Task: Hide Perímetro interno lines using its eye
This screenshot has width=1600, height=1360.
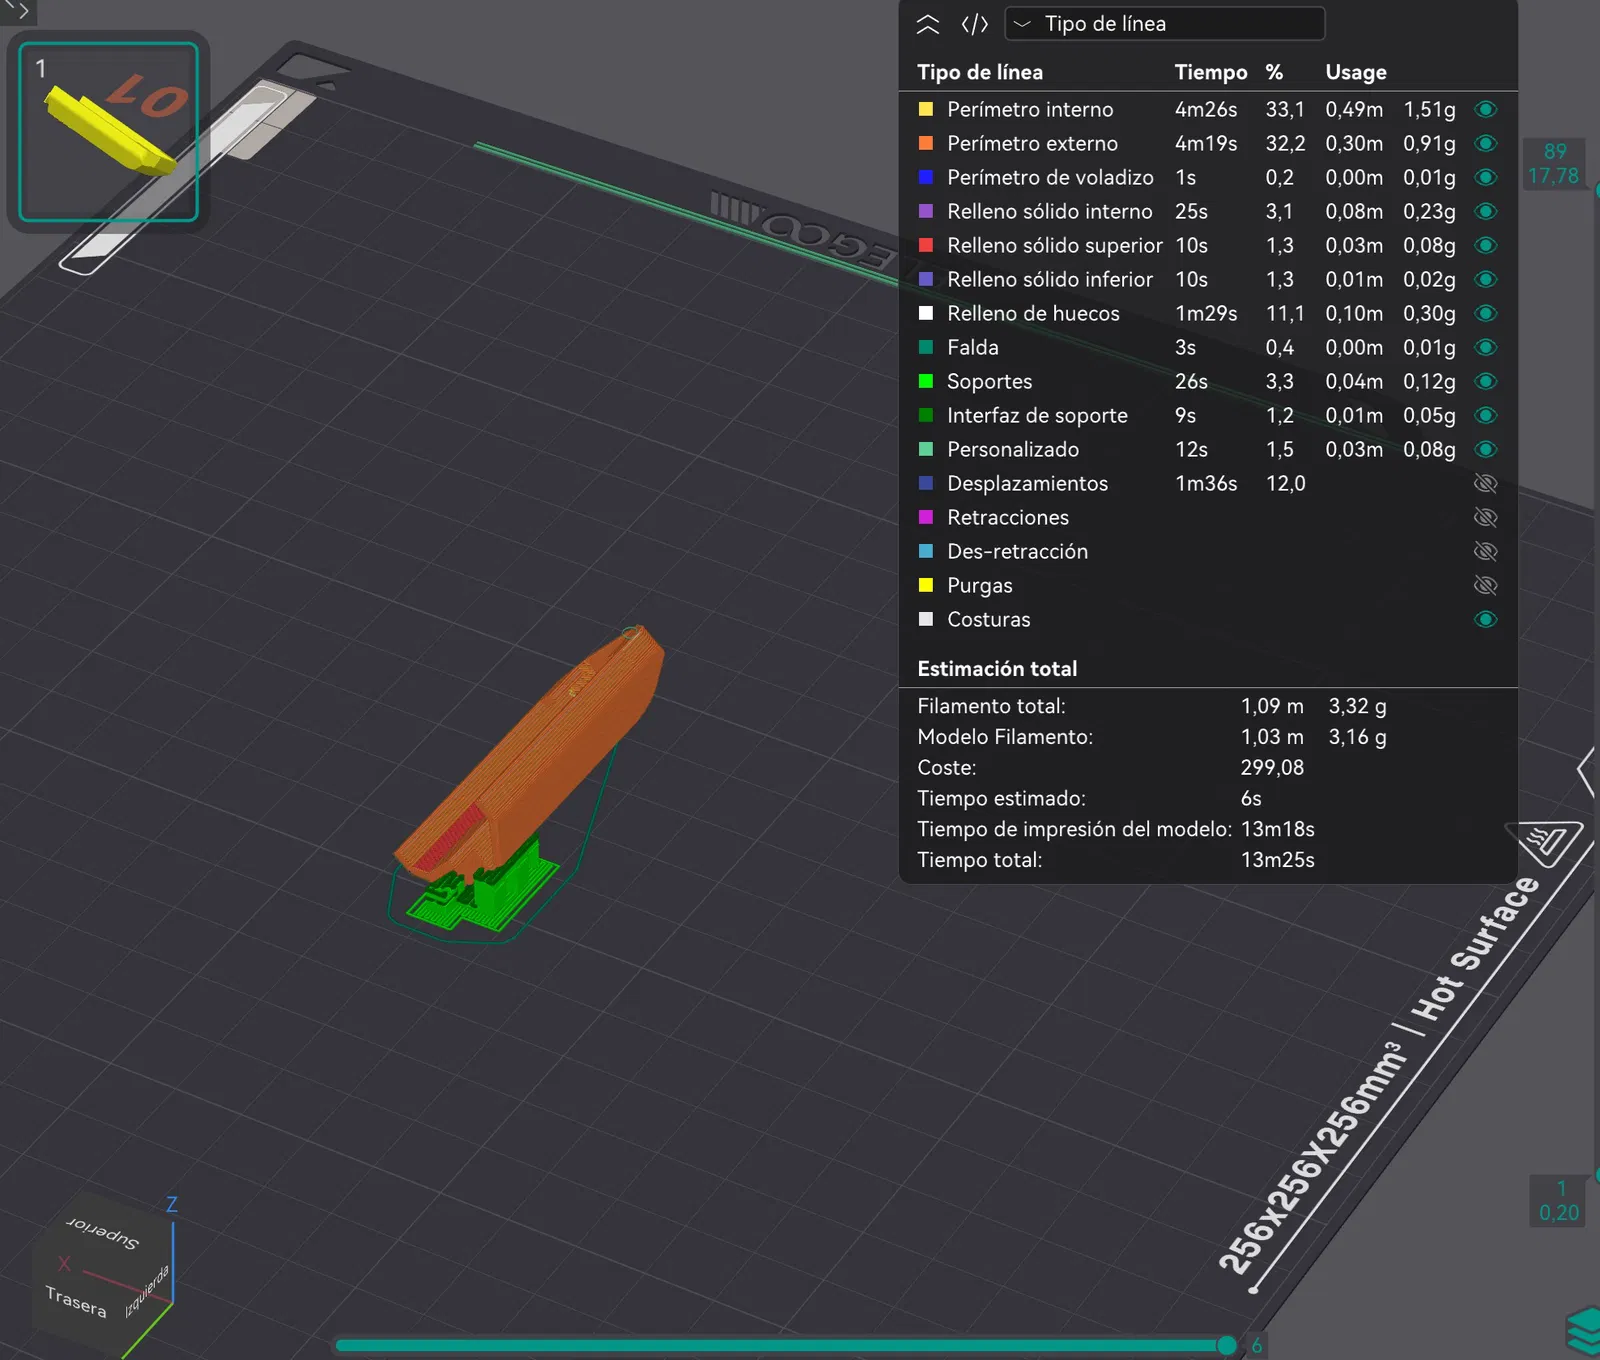Action: pos(1486,109)
